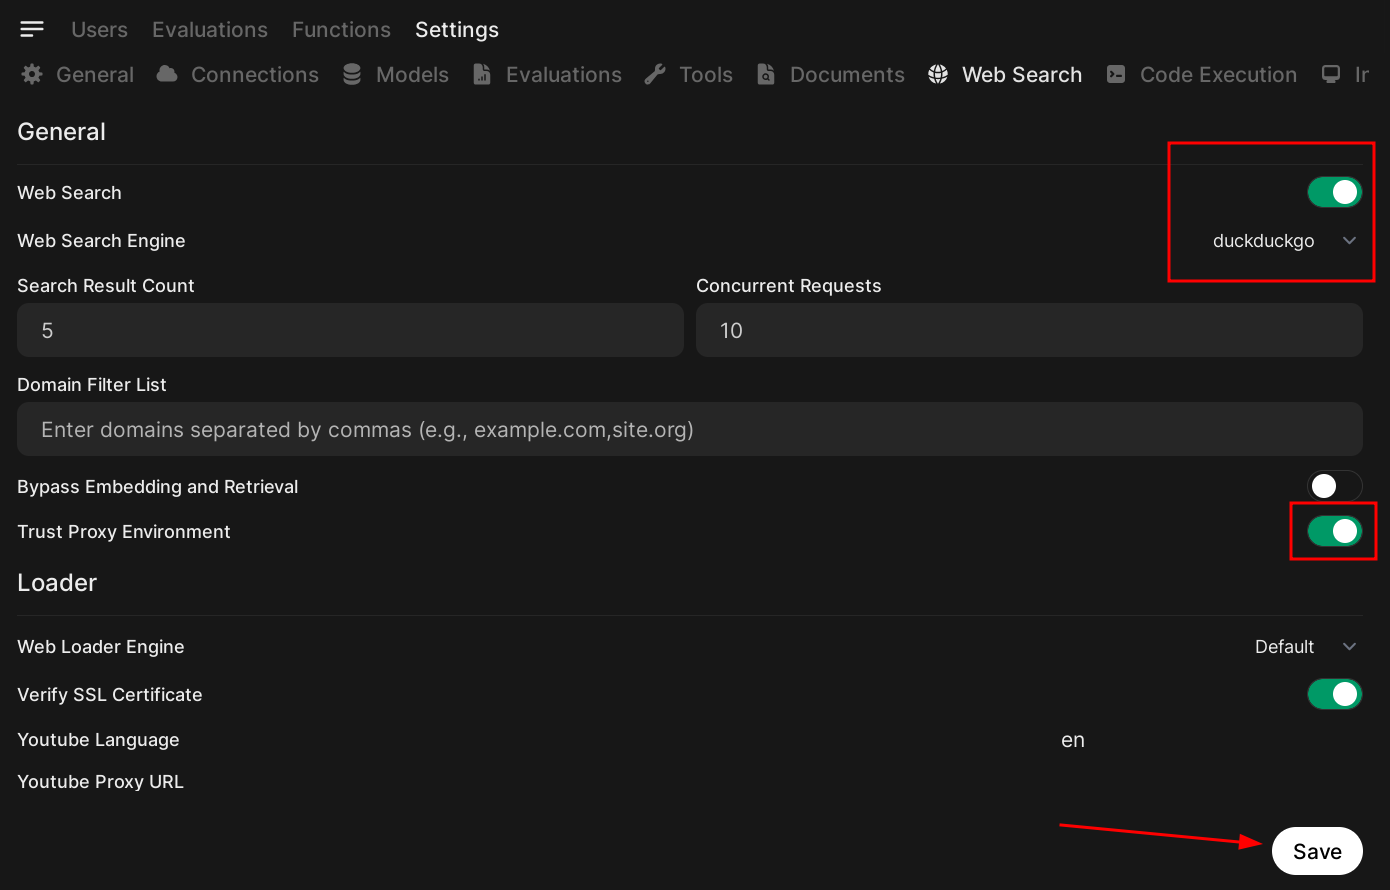Toggle Verify SSL Certificate off
This screenshot has height=890, width=1390.
click(1334, 694)
